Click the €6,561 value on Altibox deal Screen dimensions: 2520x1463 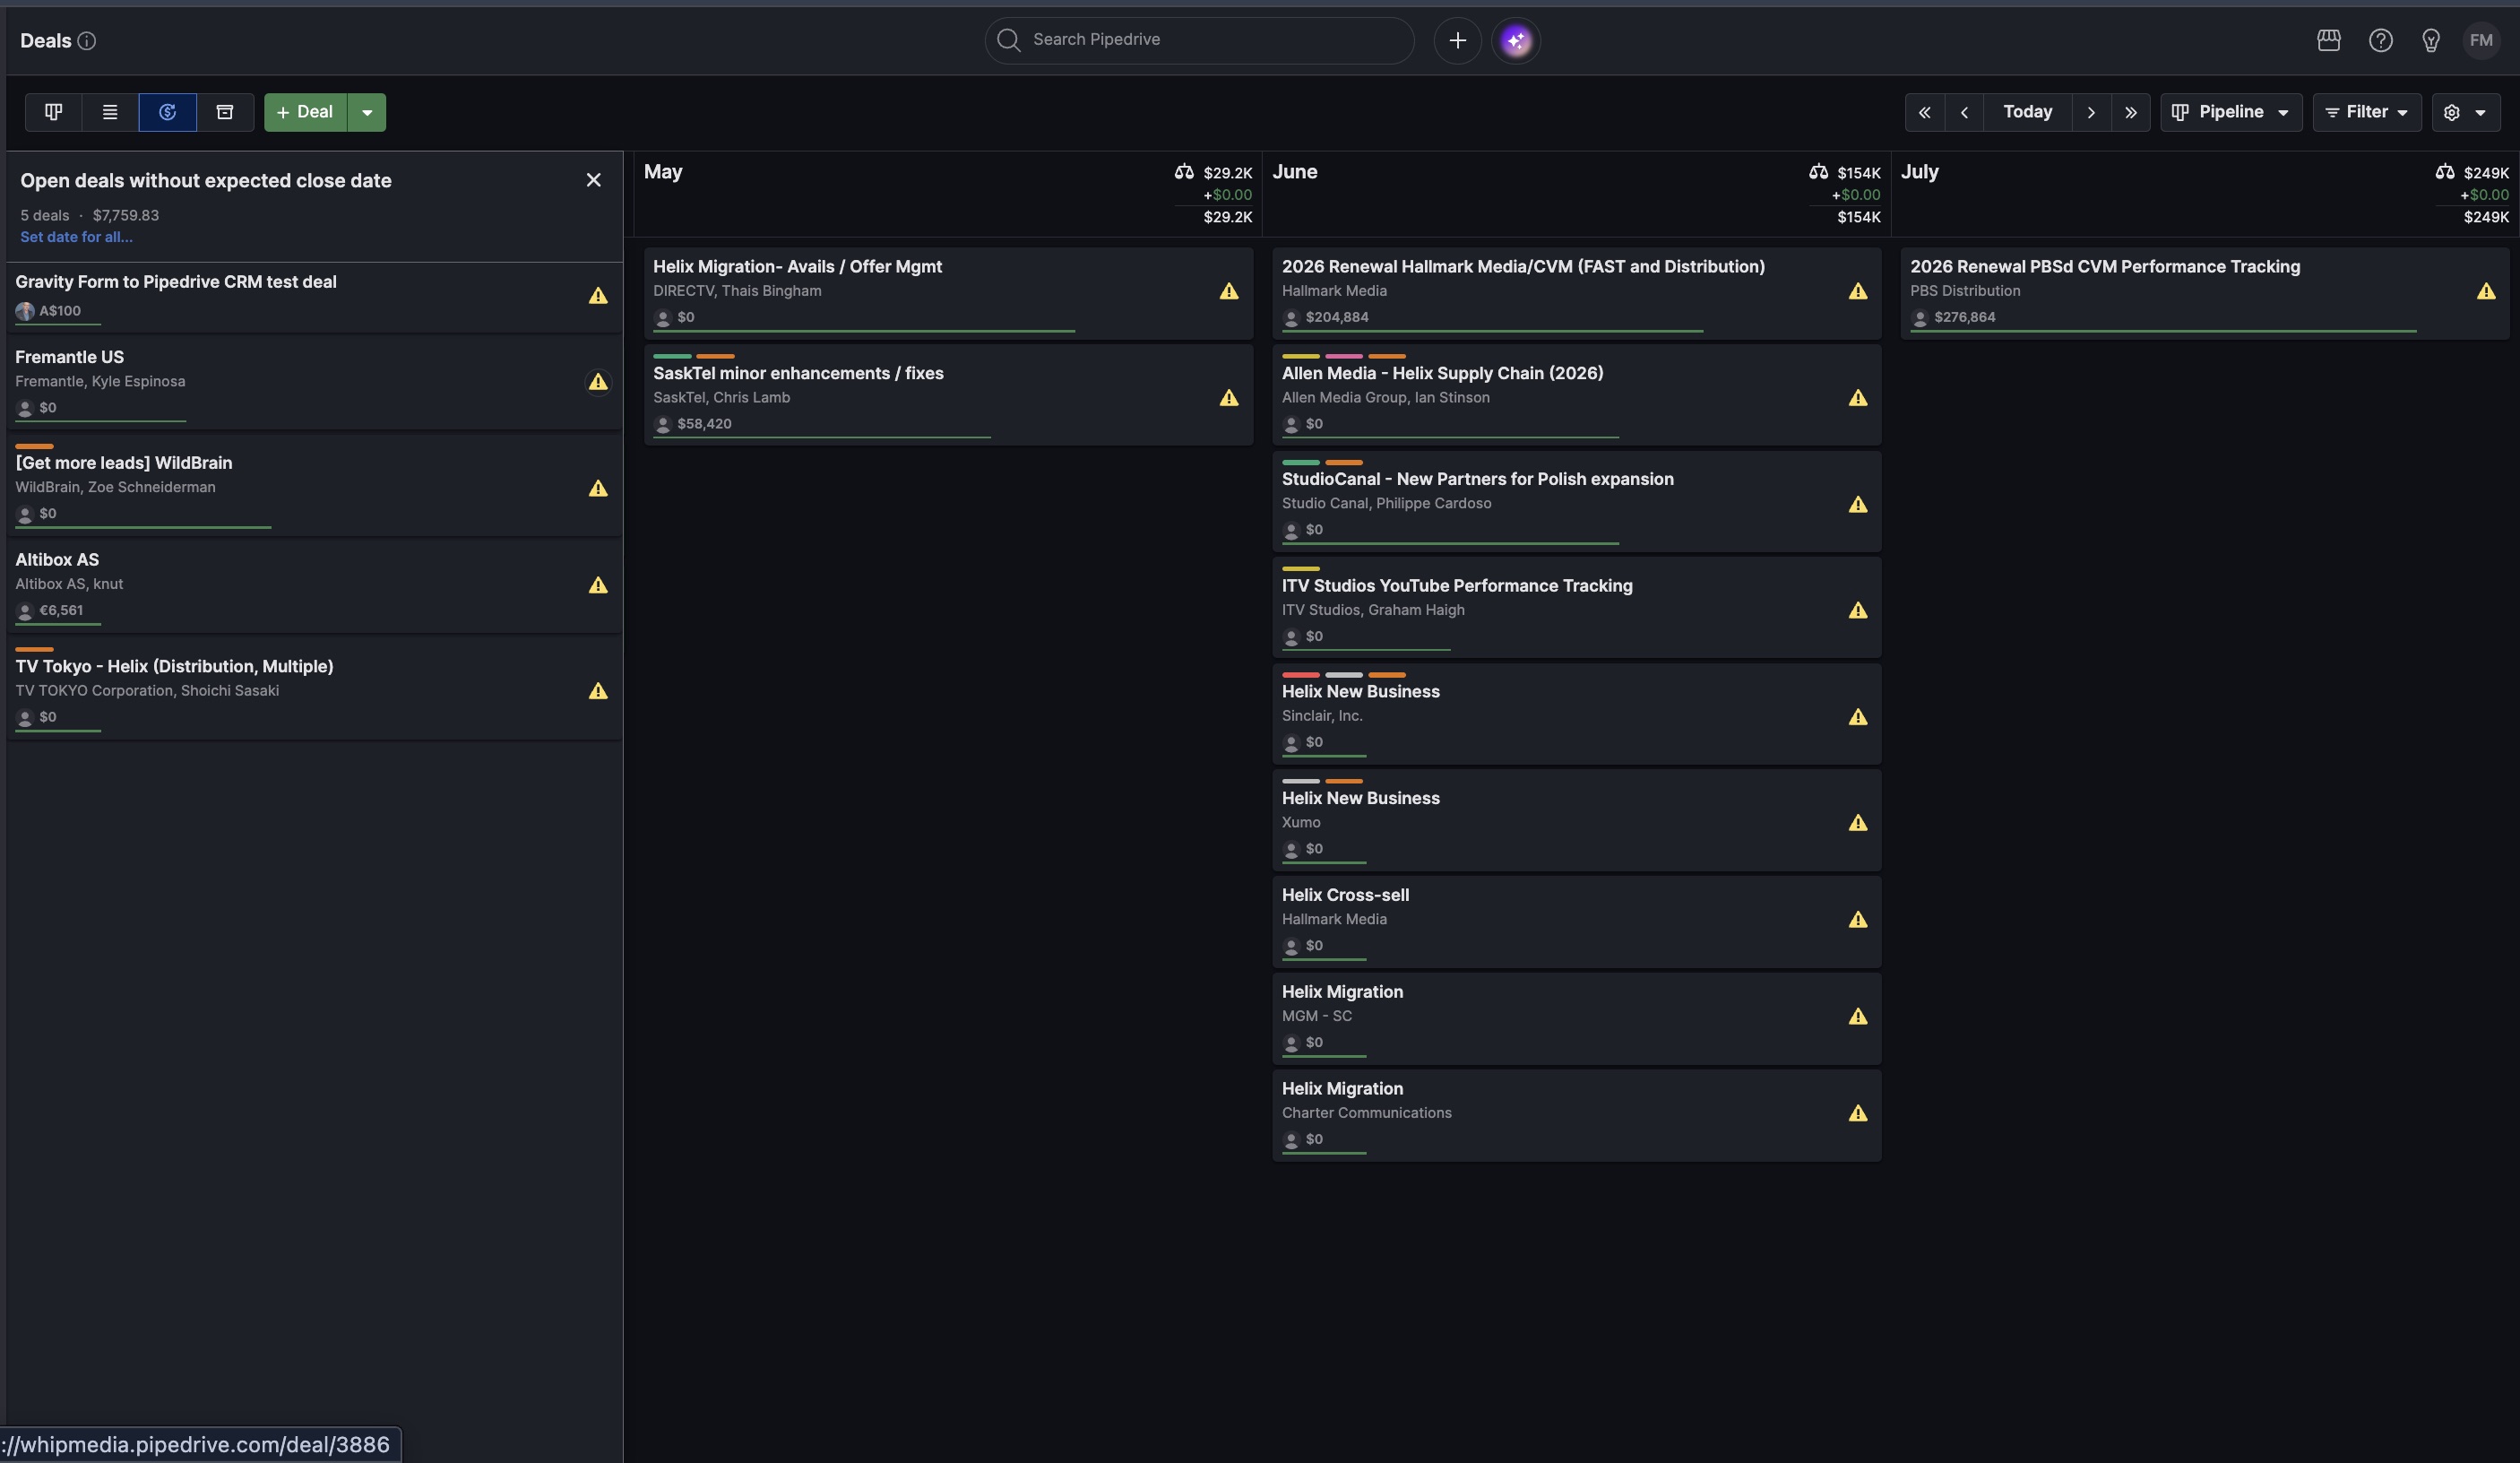(61, 610)
